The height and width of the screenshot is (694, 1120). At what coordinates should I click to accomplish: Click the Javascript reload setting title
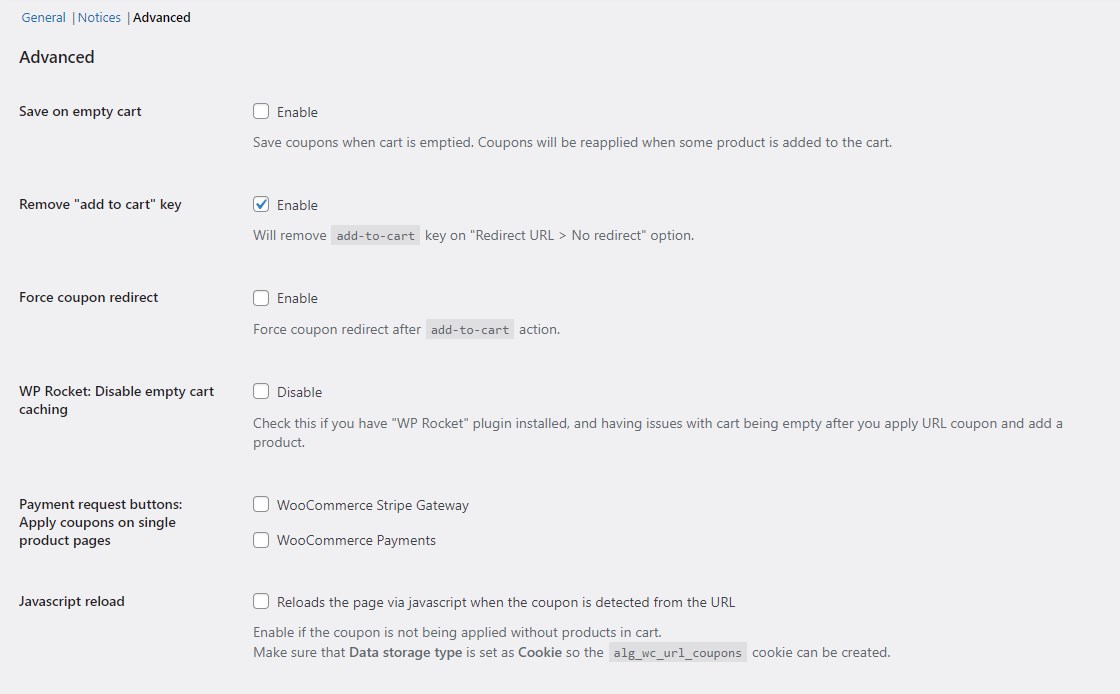click(71, 601)
